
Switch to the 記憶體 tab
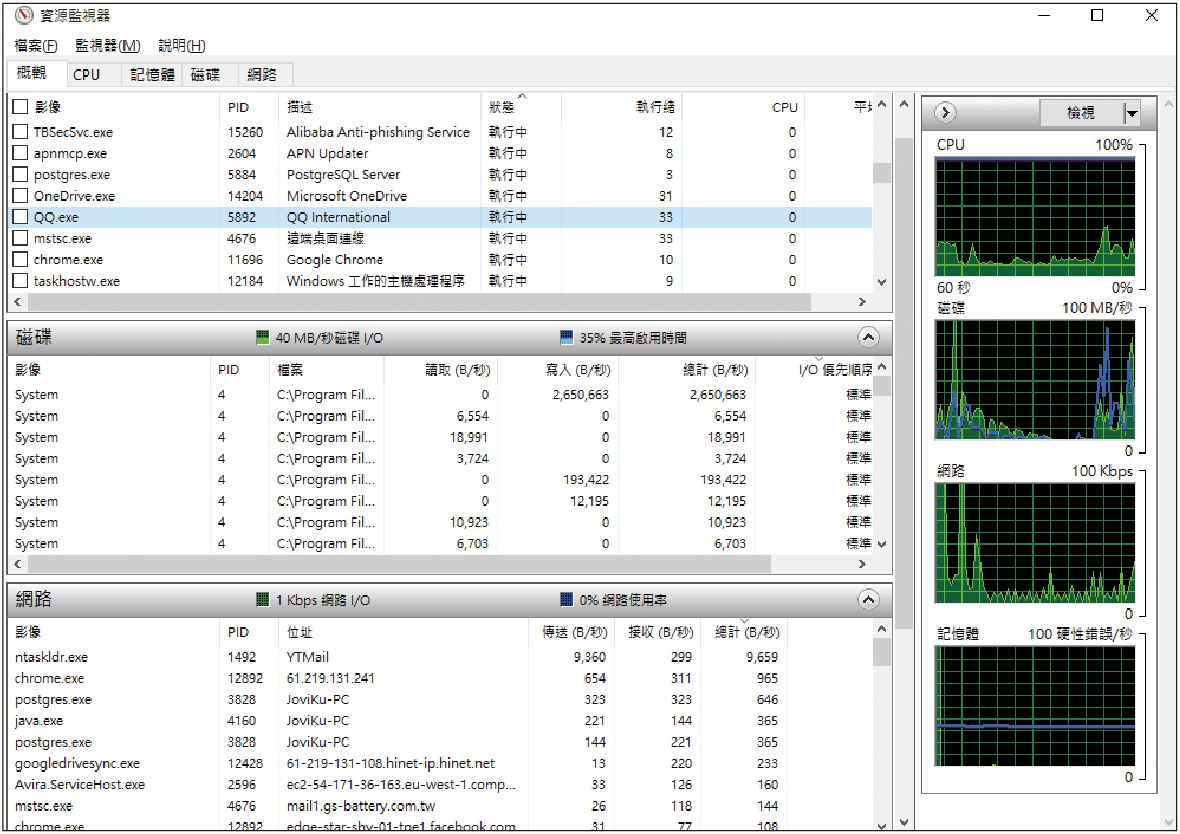click(x=152, y=75)
